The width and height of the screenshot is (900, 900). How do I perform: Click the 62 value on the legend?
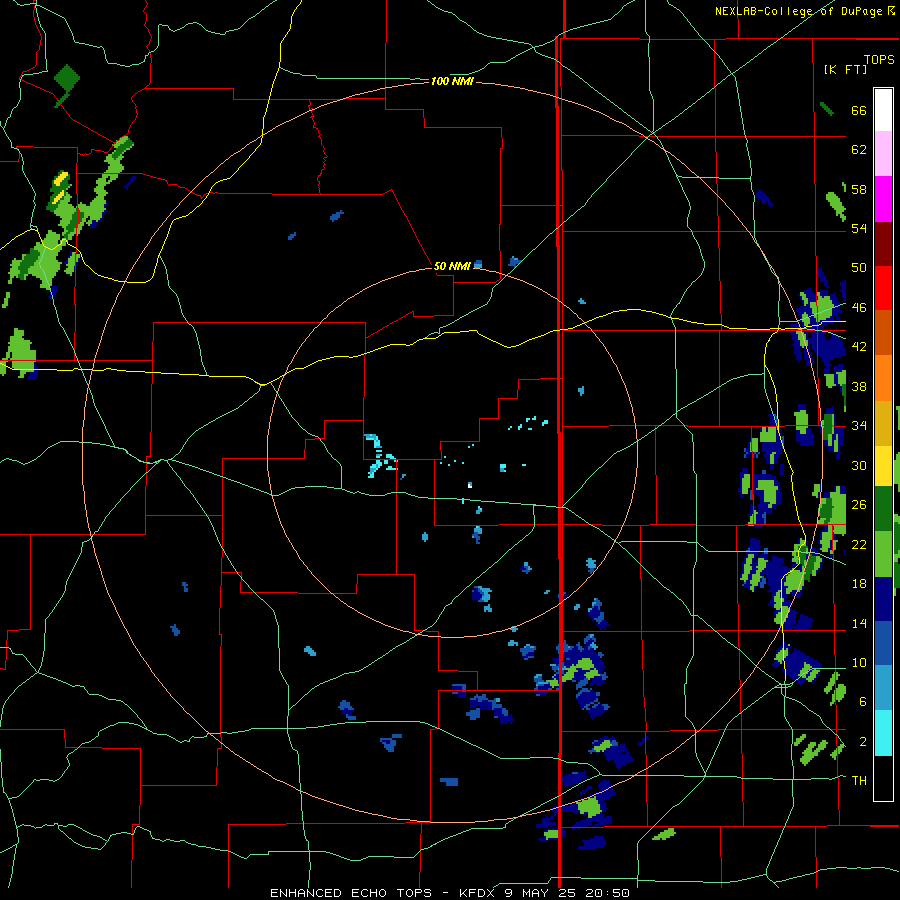tap(859, 150)
